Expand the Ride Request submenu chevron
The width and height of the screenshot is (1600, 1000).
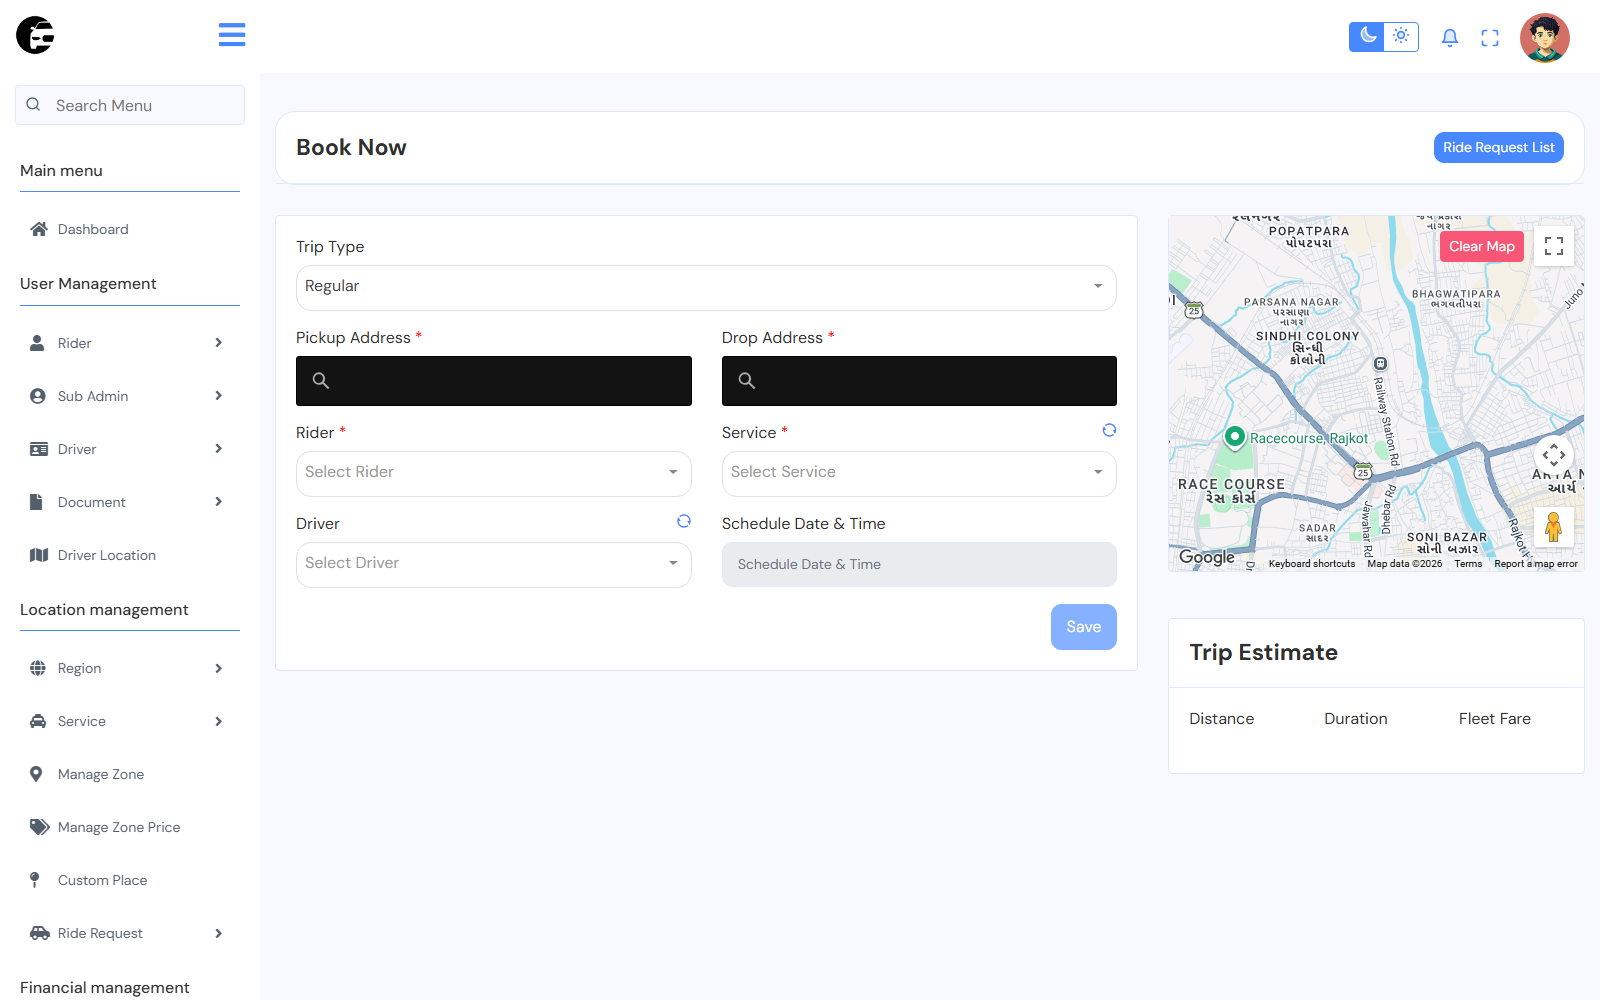pos(218,933)
